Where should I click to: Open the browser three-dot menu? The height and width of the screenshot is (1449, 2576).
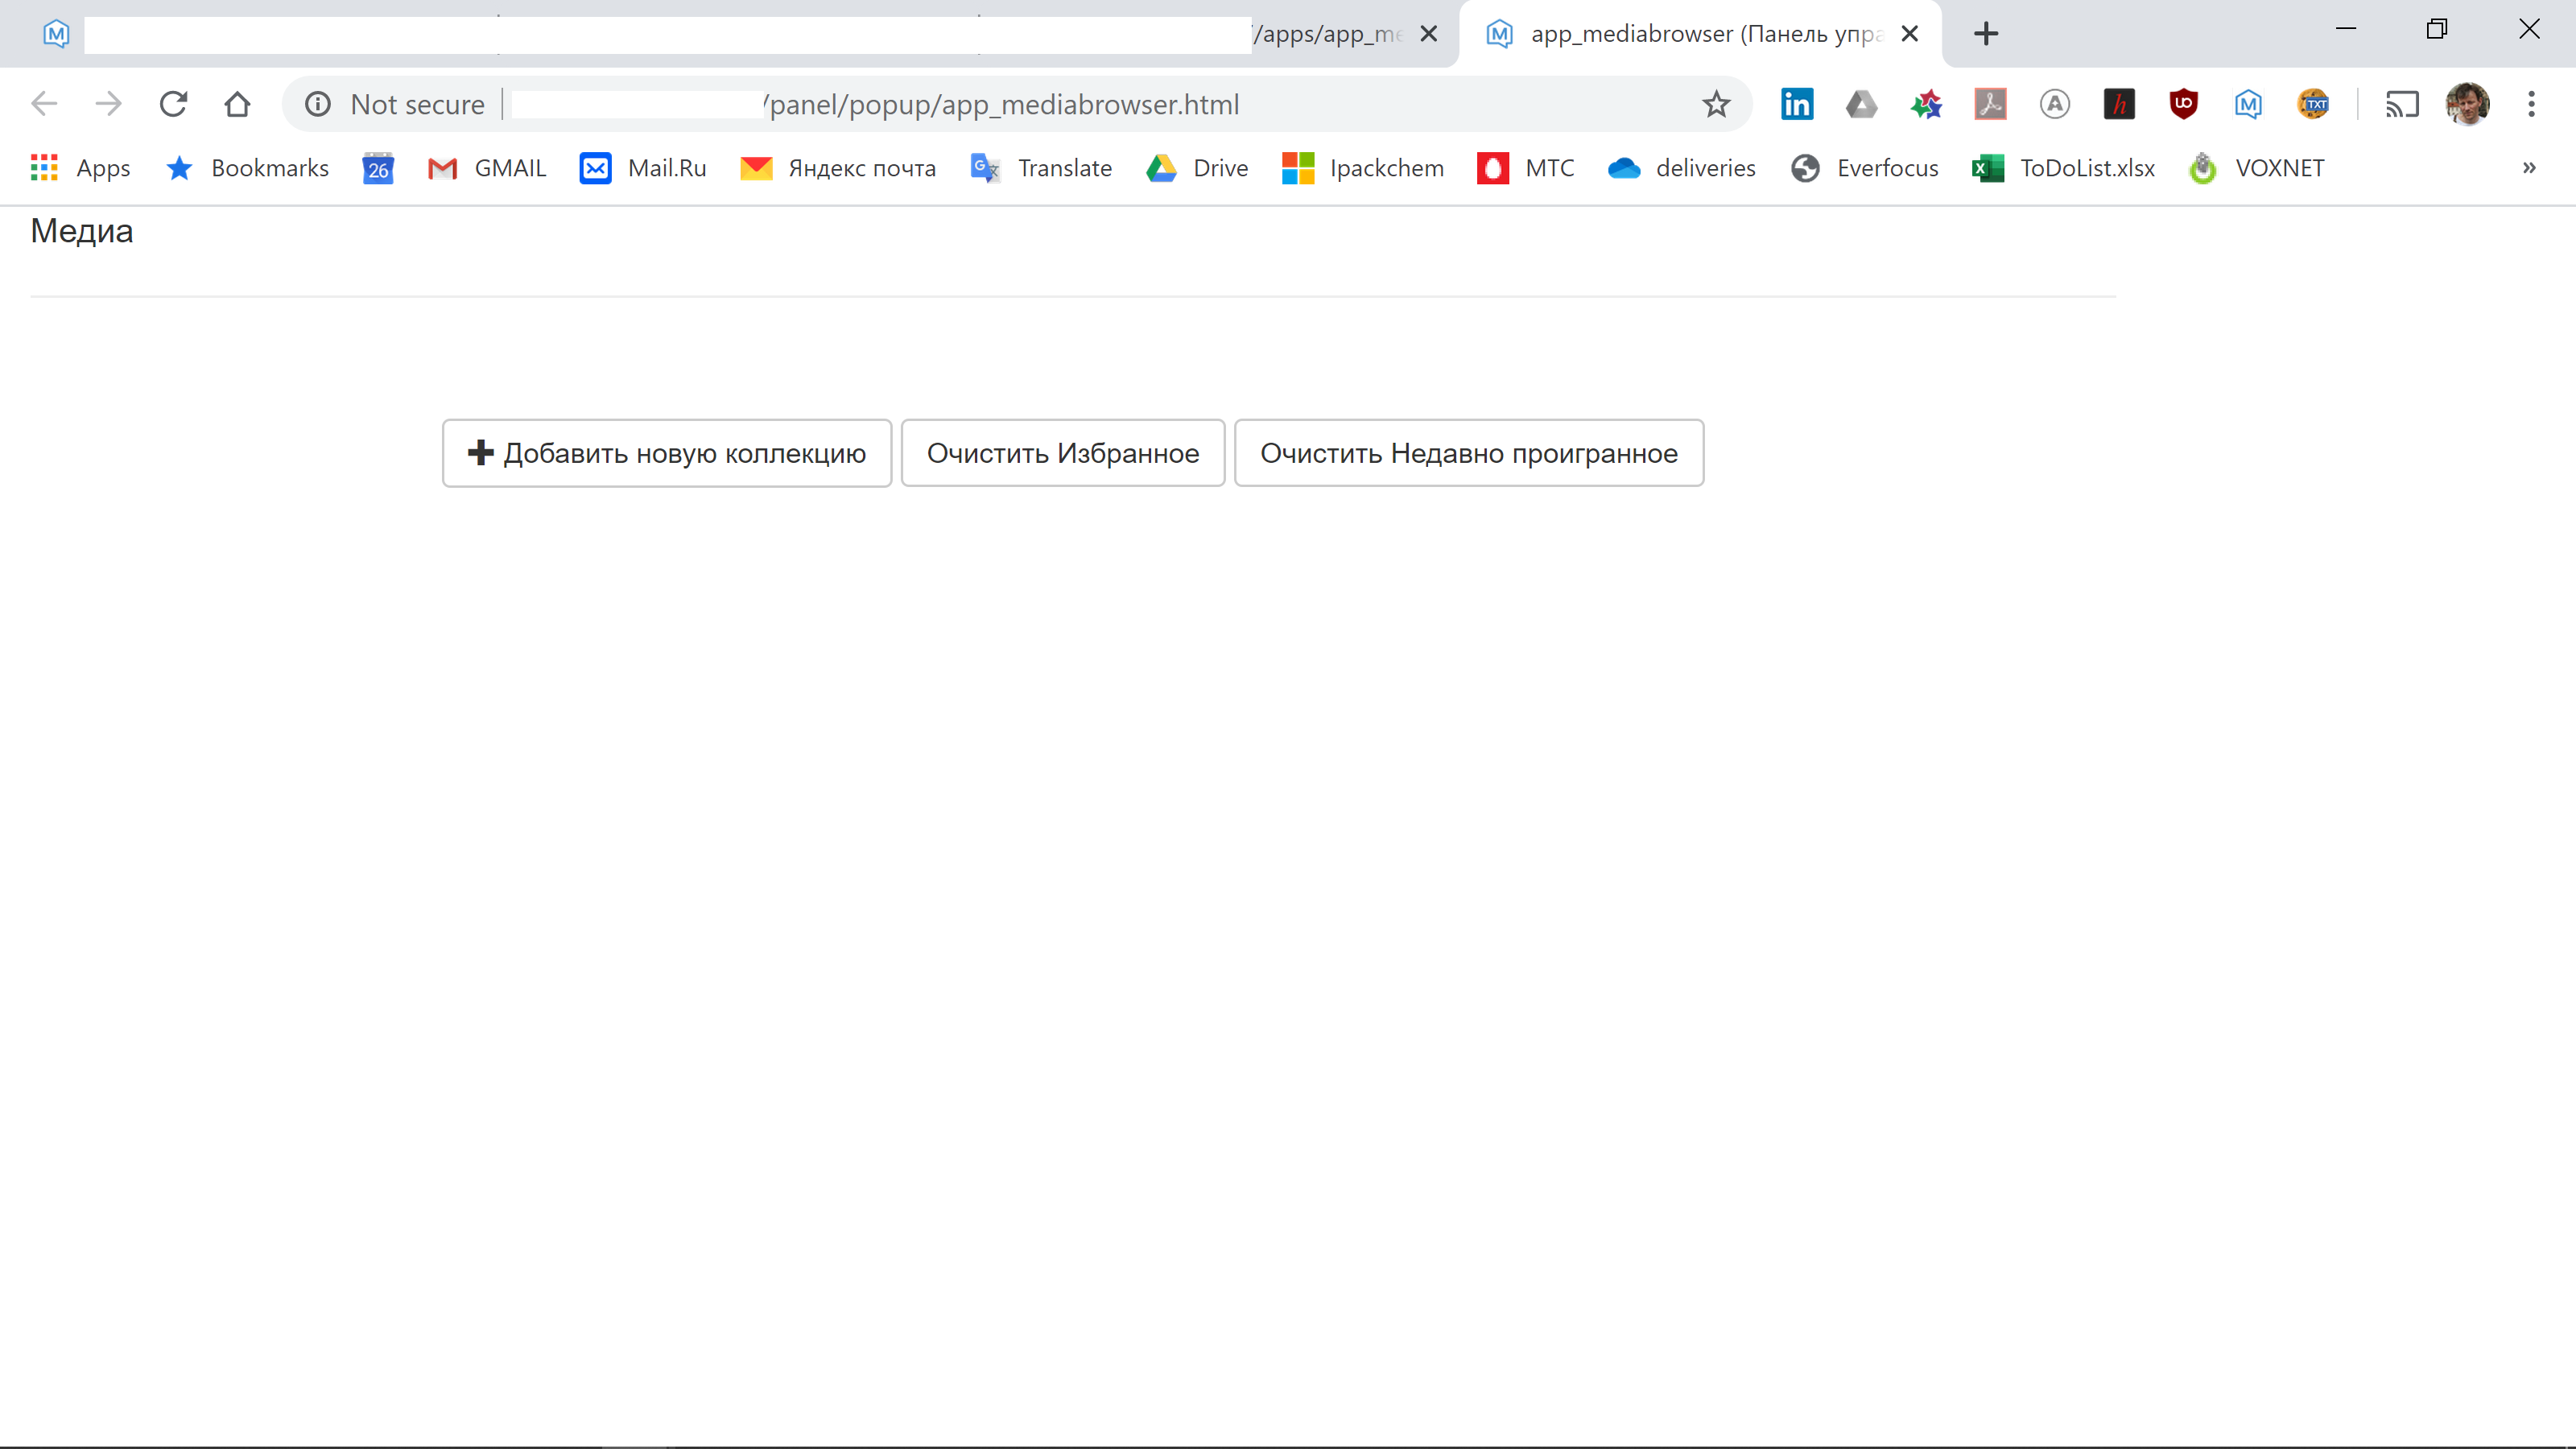[x=2533, y=104]
